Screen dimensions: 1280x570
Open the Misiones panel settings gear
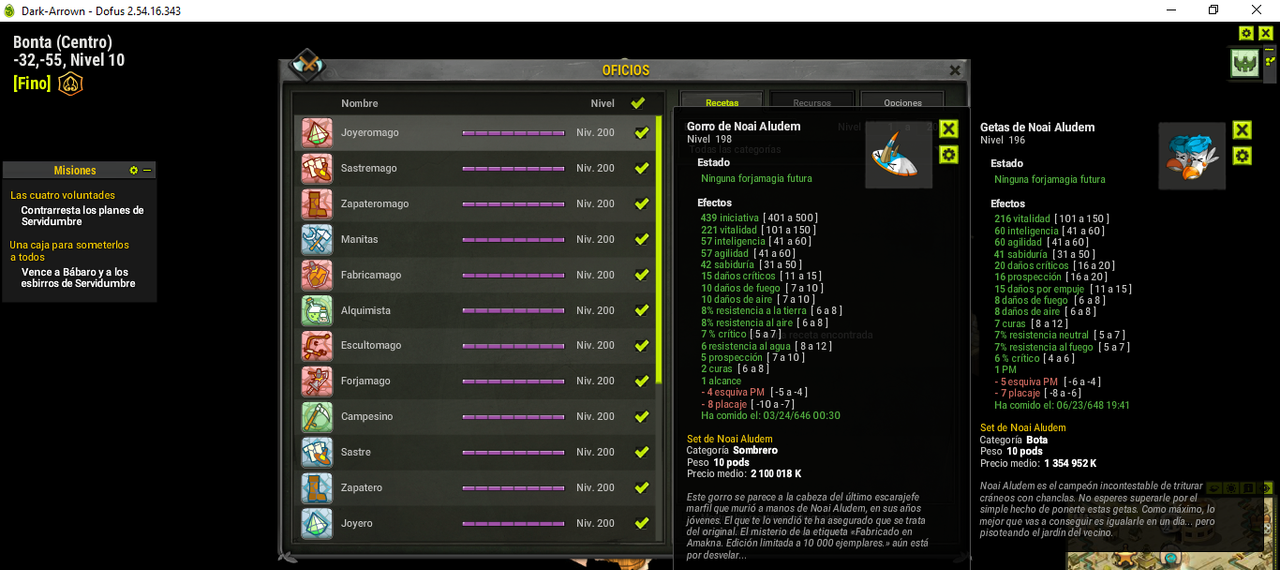point(134,171)
